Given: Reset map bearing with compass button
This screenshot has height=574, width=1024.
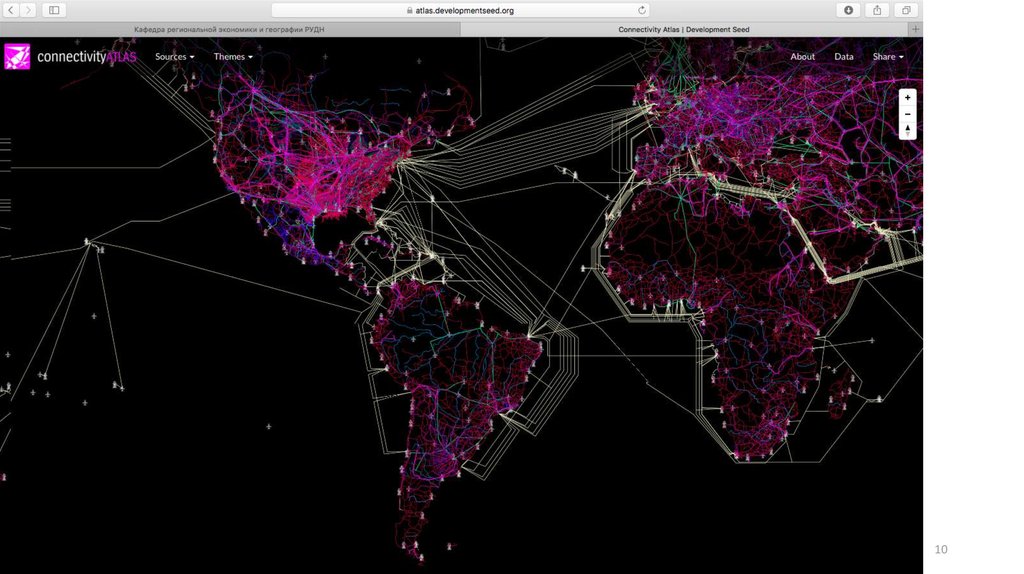Looking at the screenshot, I should [907, 130].
